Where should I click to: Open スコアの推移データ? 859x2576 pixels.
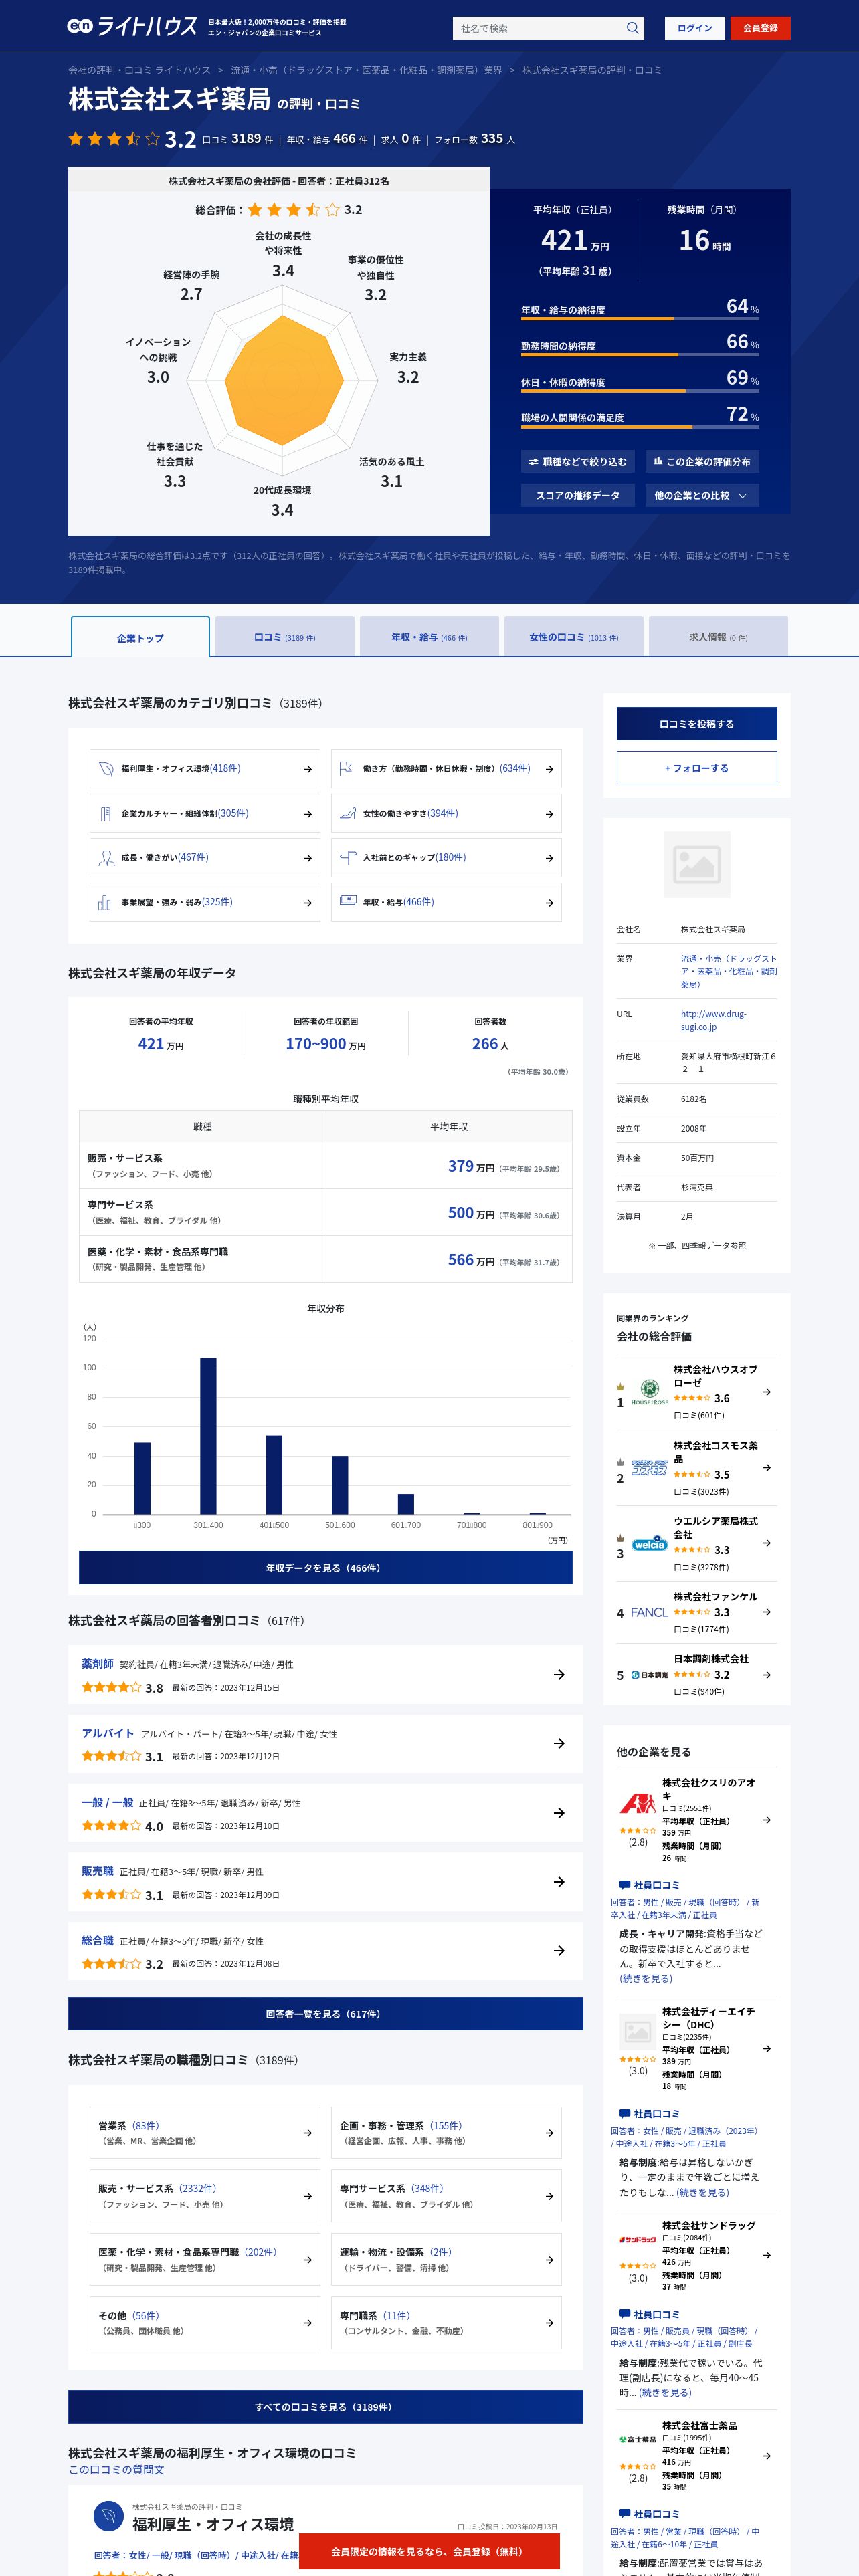(x=578, y=495)
